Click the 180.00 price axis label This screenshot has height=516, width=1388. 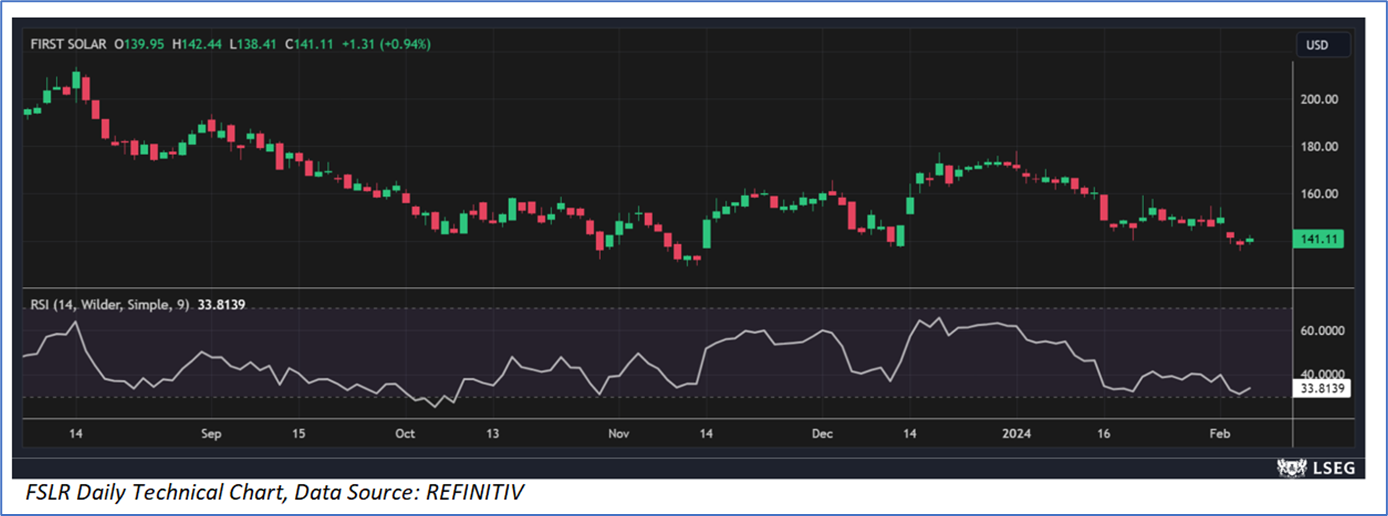1320,147
